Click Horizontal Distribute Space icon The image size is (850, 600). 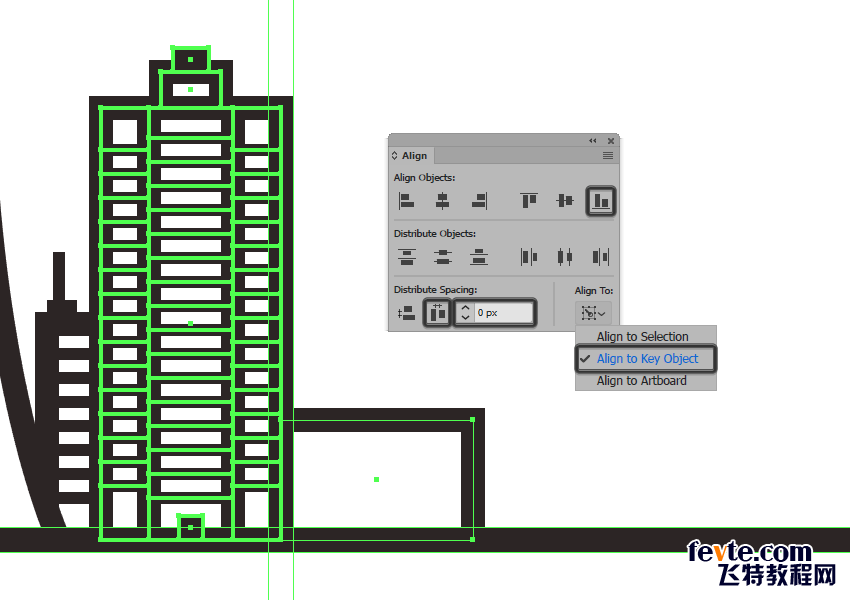pyautogui.click(x=437, y=313)
